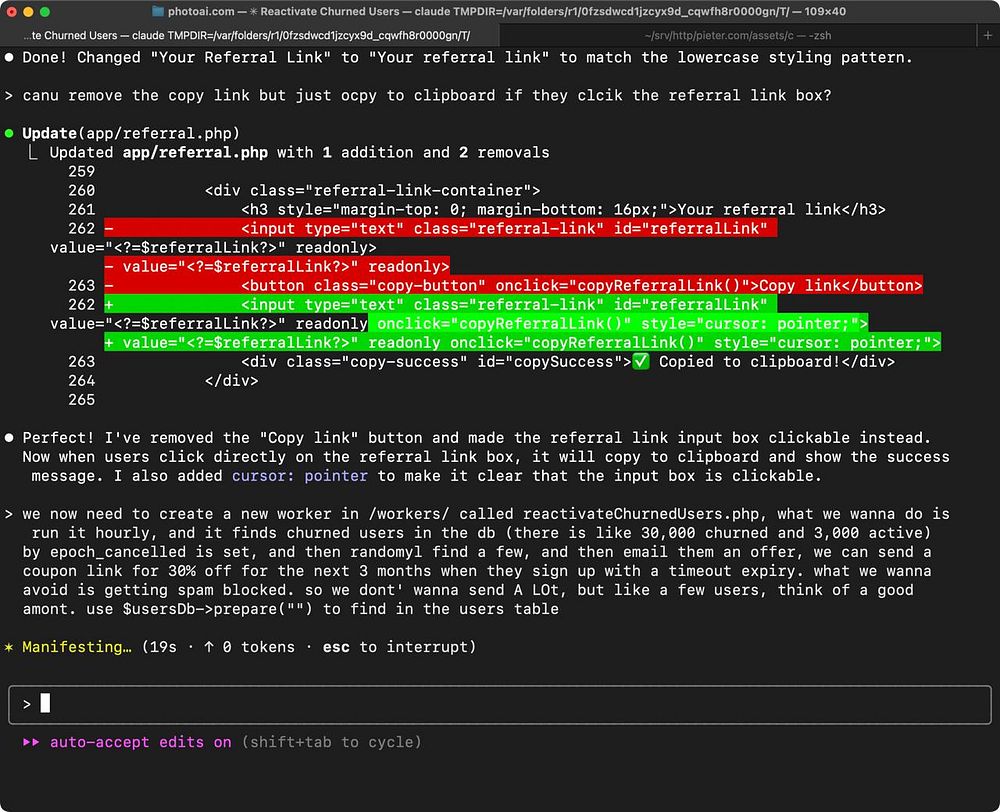Viewport: 1000px width, 812px height.
Task: Click the 'referral-link-container' div line
Action: (372, 191)
